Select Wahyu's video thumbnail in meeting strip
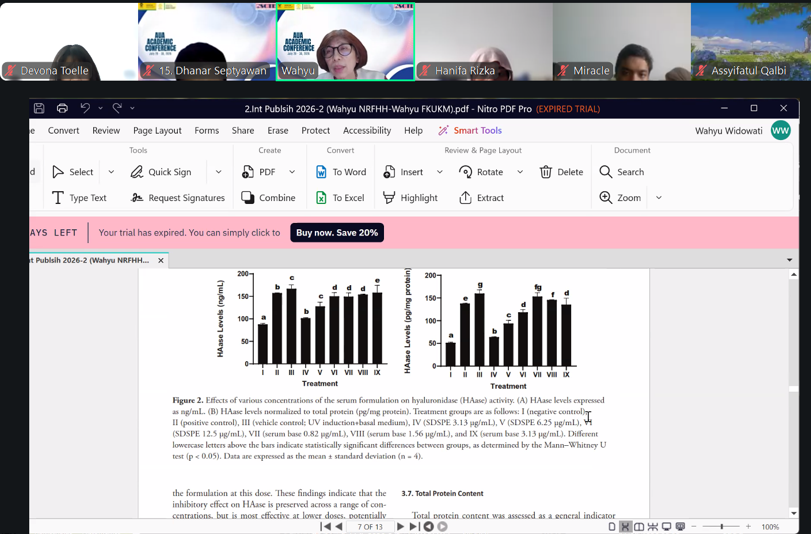811x534 pixels. pos(346,42)
